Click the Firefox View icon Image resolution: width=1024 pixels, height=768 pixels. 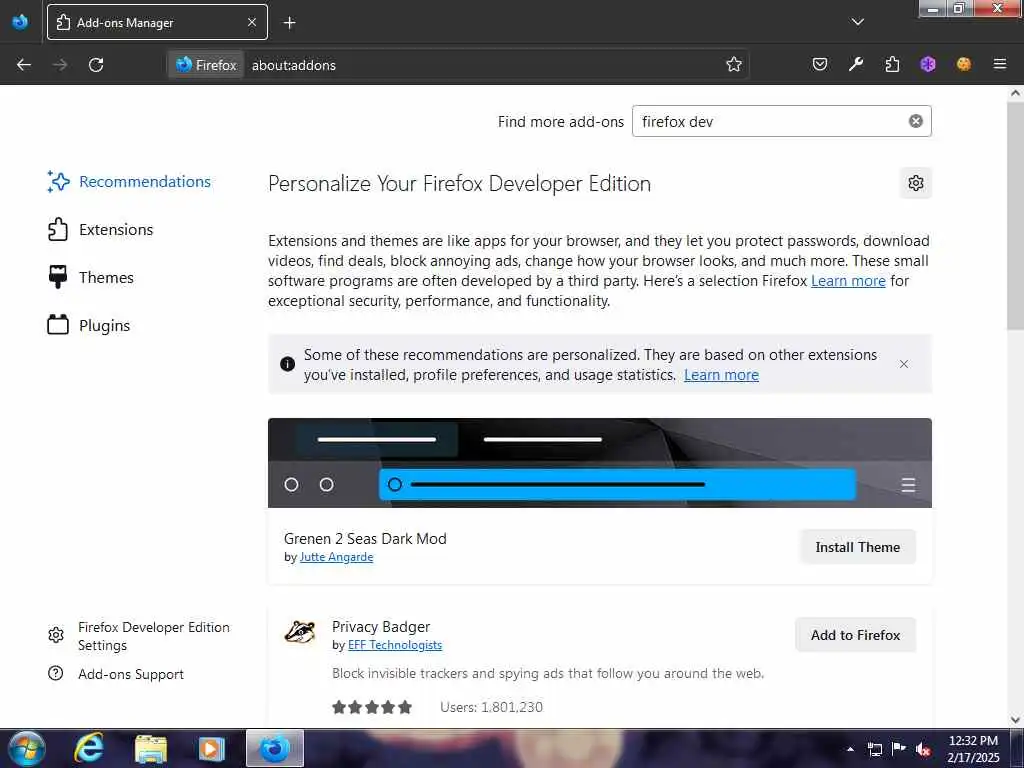point(20,22)
